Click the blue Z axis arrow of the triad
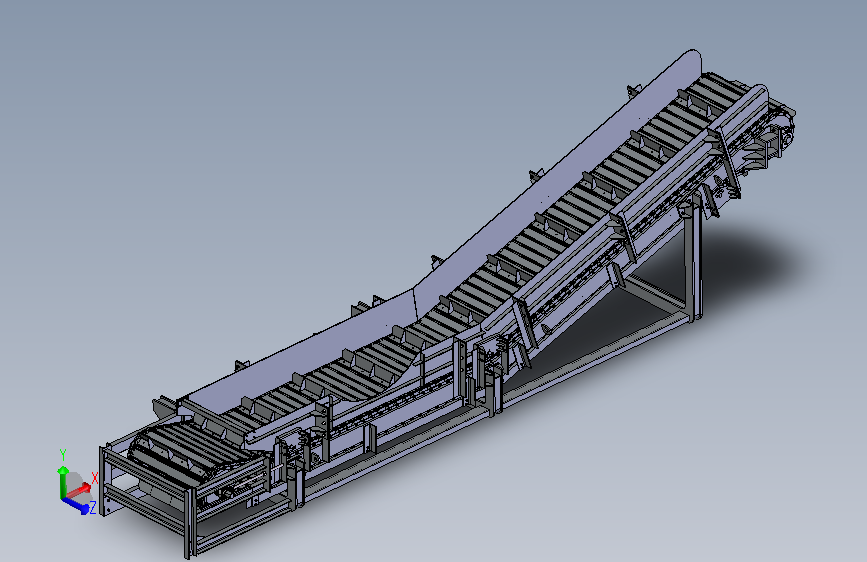 pos(76,505)
